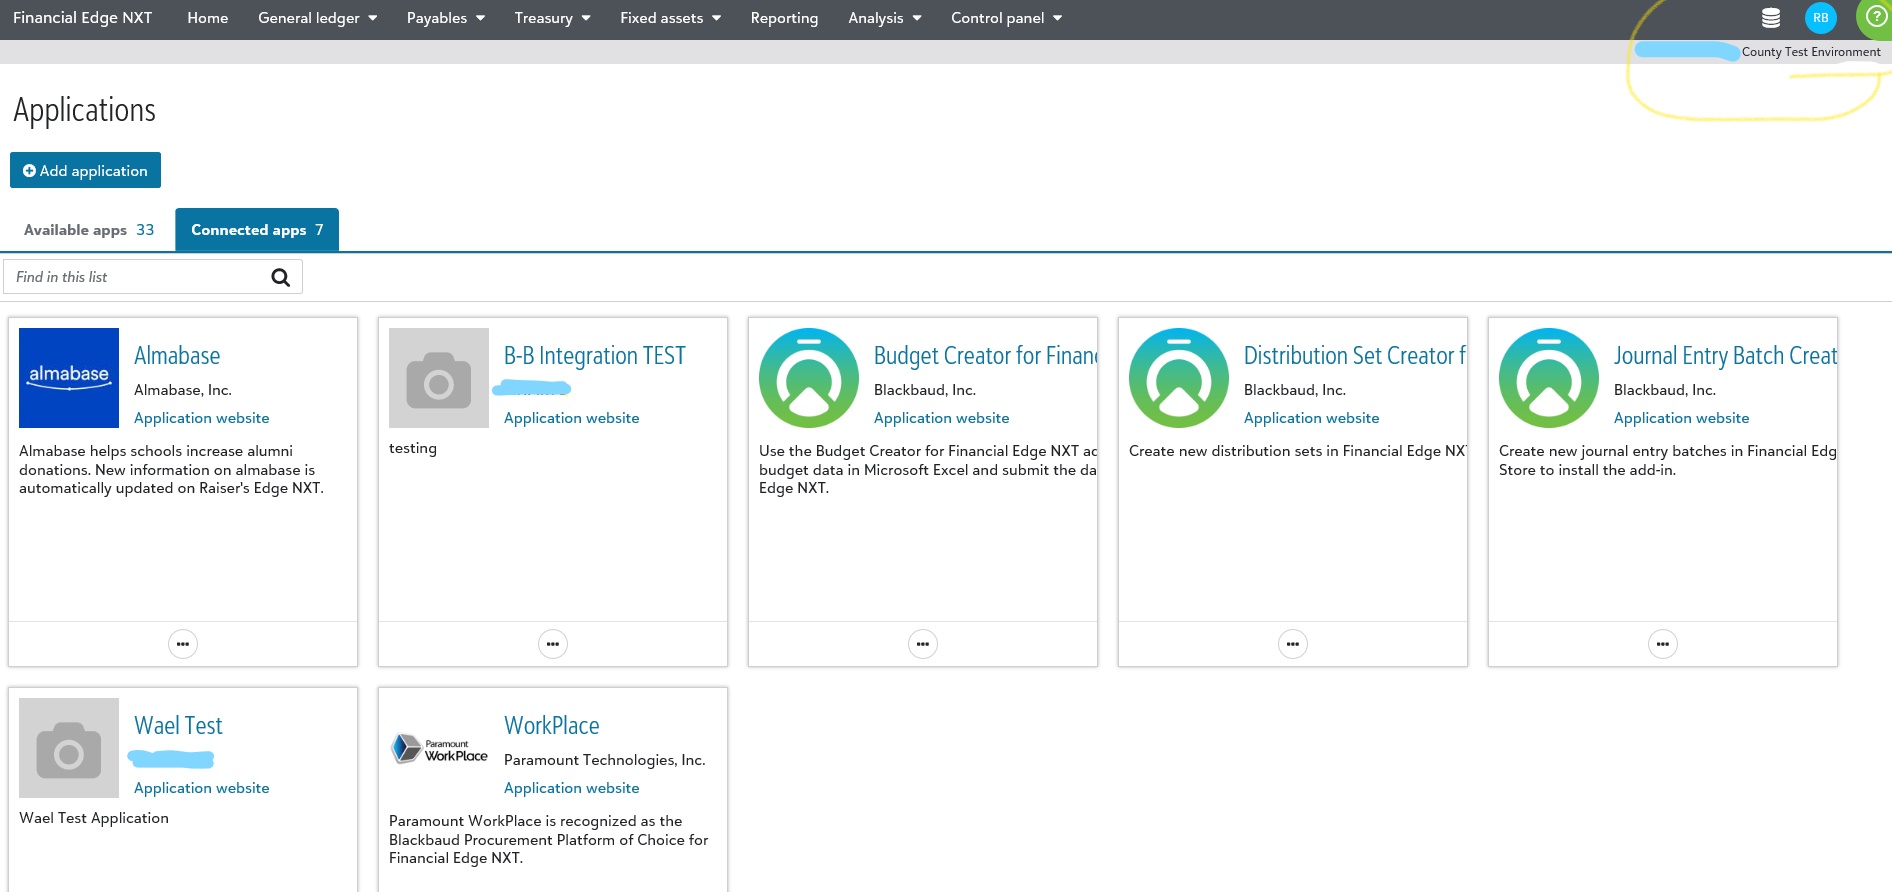Click 'Blackbaud, Inc.' under Distribution Set Creator
The height and width of the screenshot is (892, 1892).
pos(1295,390)
